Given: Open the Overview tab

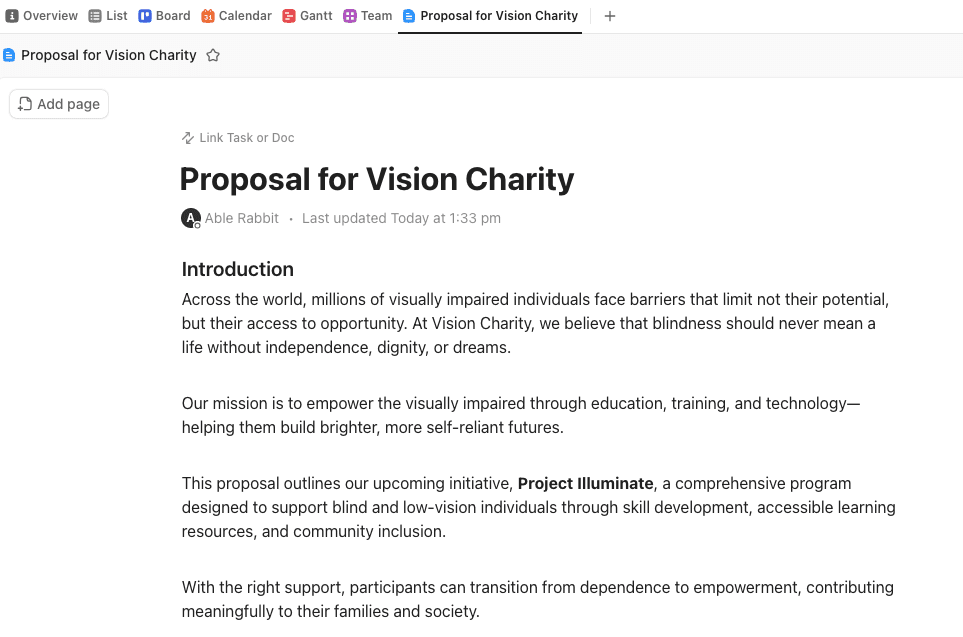Looking at the screenshot, I should coord(42,16).
